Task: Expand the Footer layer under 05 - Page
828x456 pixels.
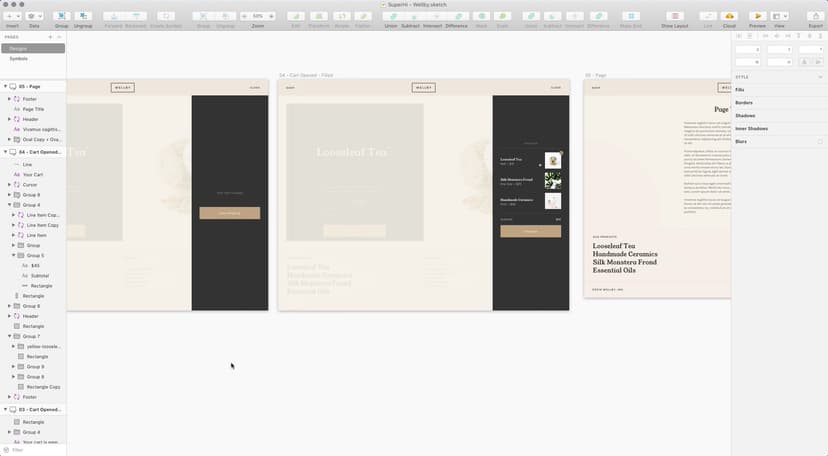Action: click(x=10, y=99)
